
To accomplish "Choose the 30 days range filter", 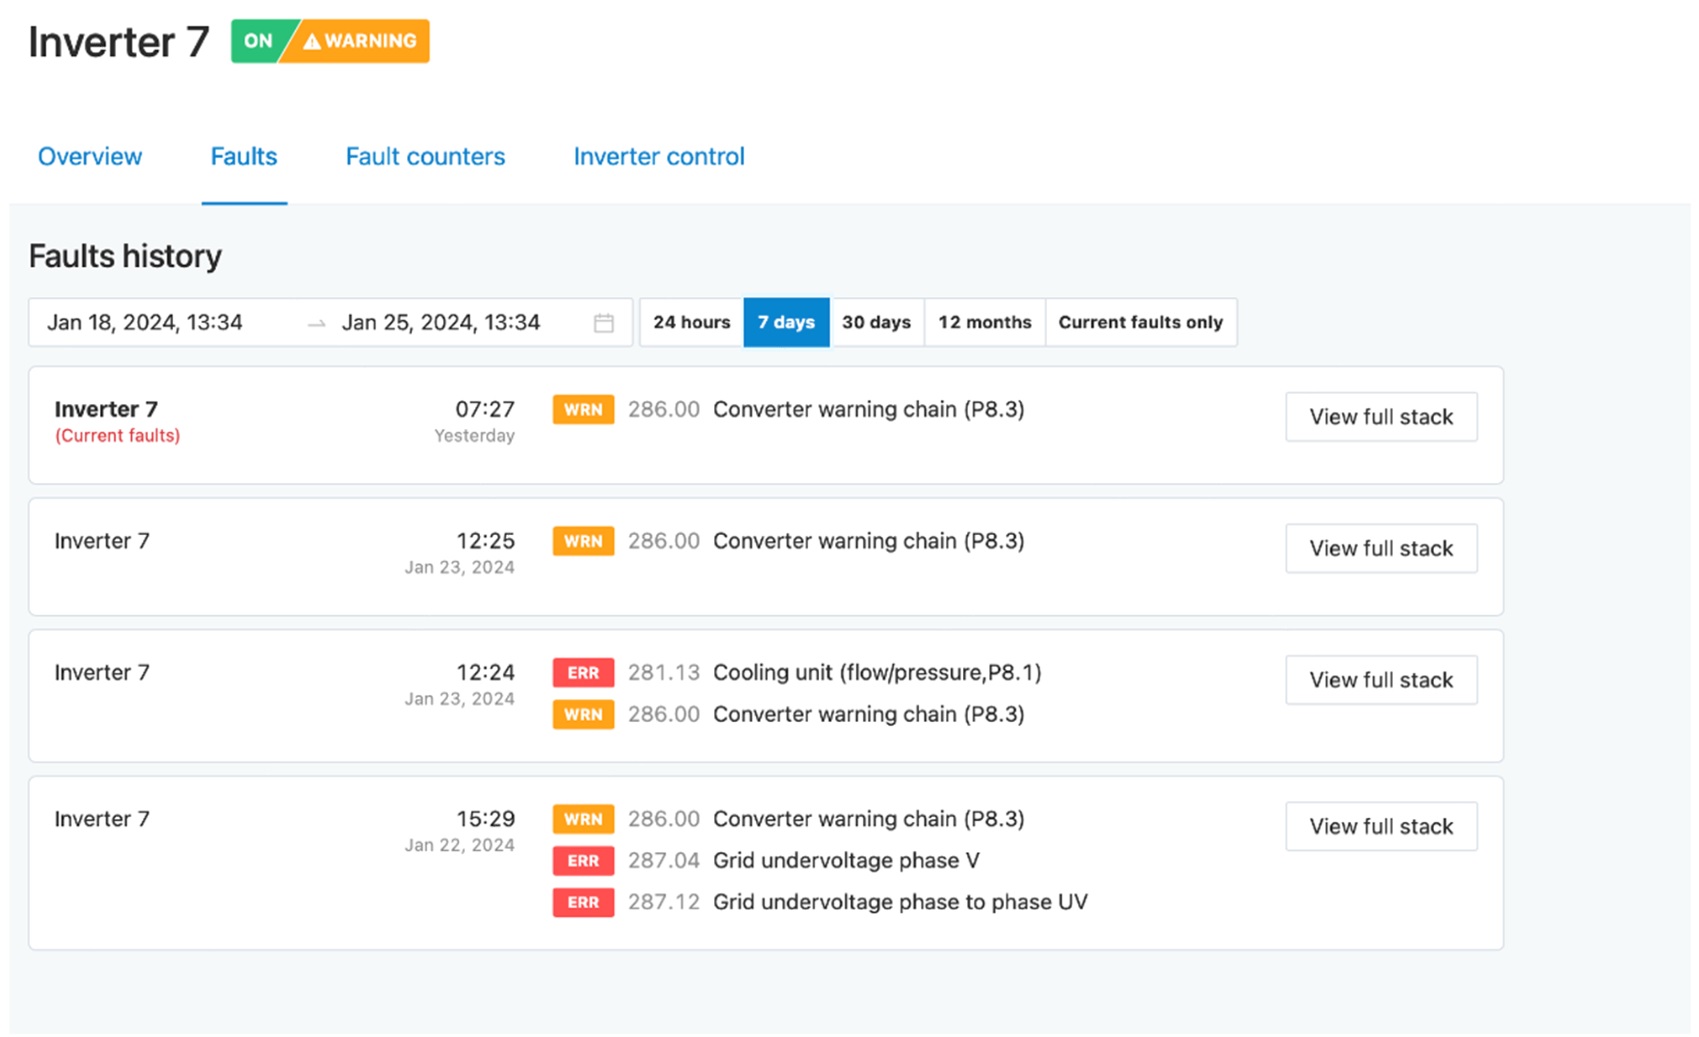I will [877, 322].
